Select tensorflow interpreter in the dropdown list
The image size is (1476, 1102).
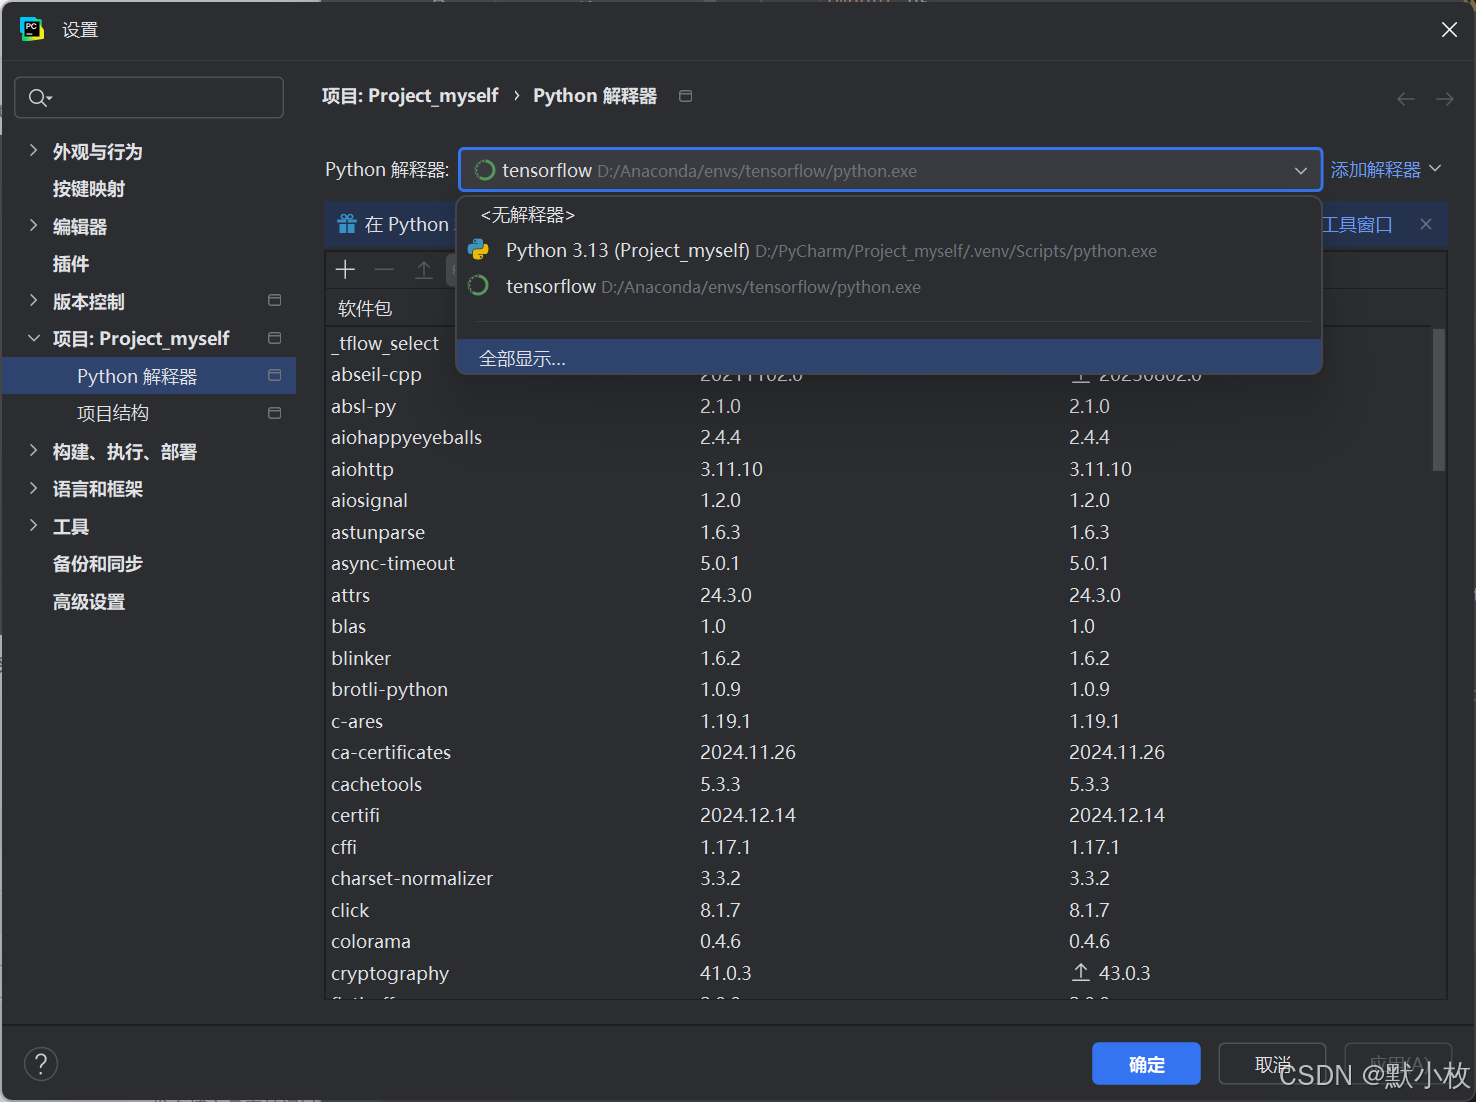pyautogui.click(x=889, y=287)
